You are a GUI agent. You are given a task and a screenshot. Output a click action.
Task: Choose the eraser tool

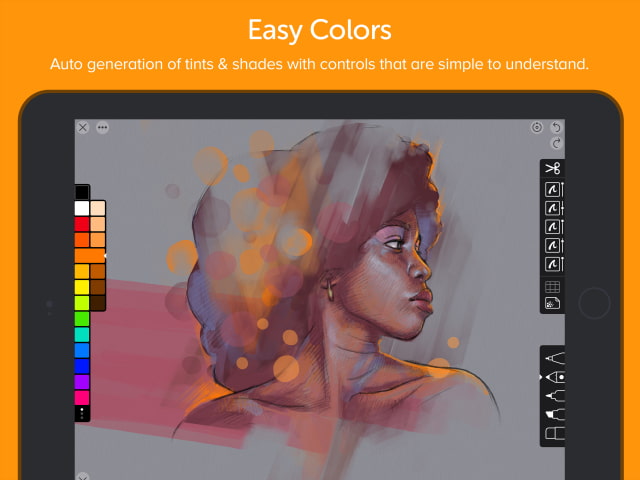[x=555, y=433]
